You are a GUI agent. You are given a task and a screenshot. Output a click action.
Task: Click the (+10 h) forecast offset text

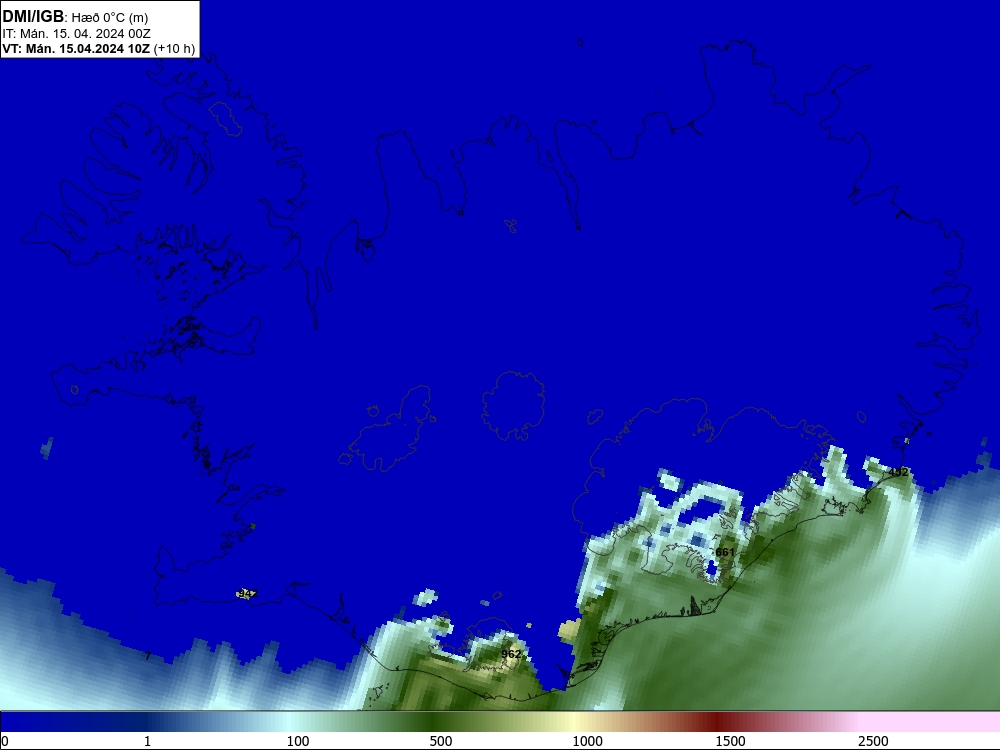(175, 49)
